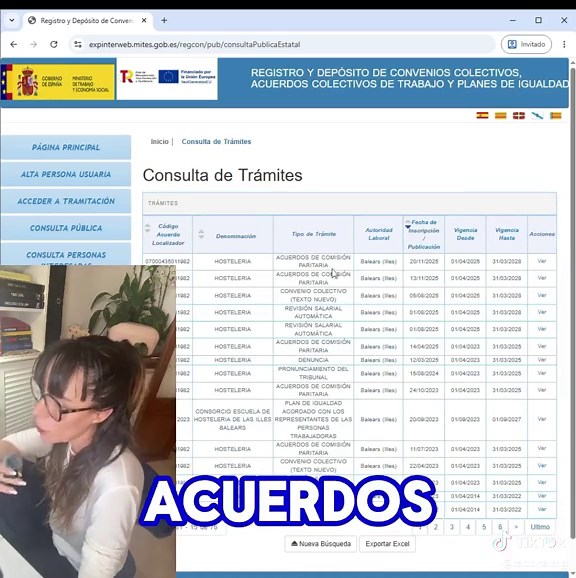
Task: Click the Plan de Recuperación TR logo
Action: [x=138, y=77]
